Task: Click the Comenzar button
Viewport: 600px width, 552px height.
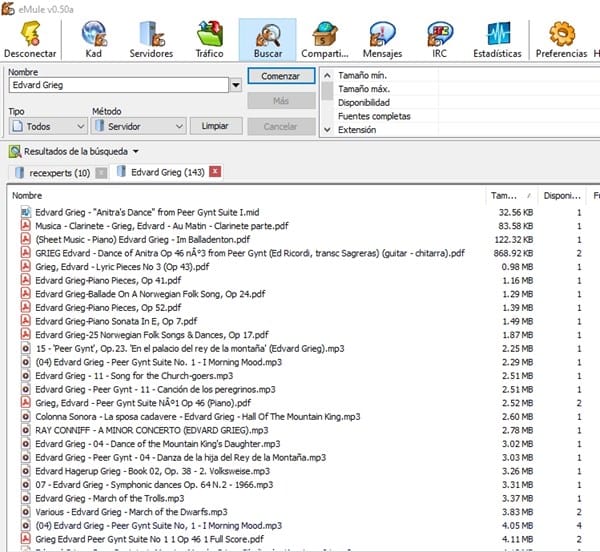Action: (281, 76)
